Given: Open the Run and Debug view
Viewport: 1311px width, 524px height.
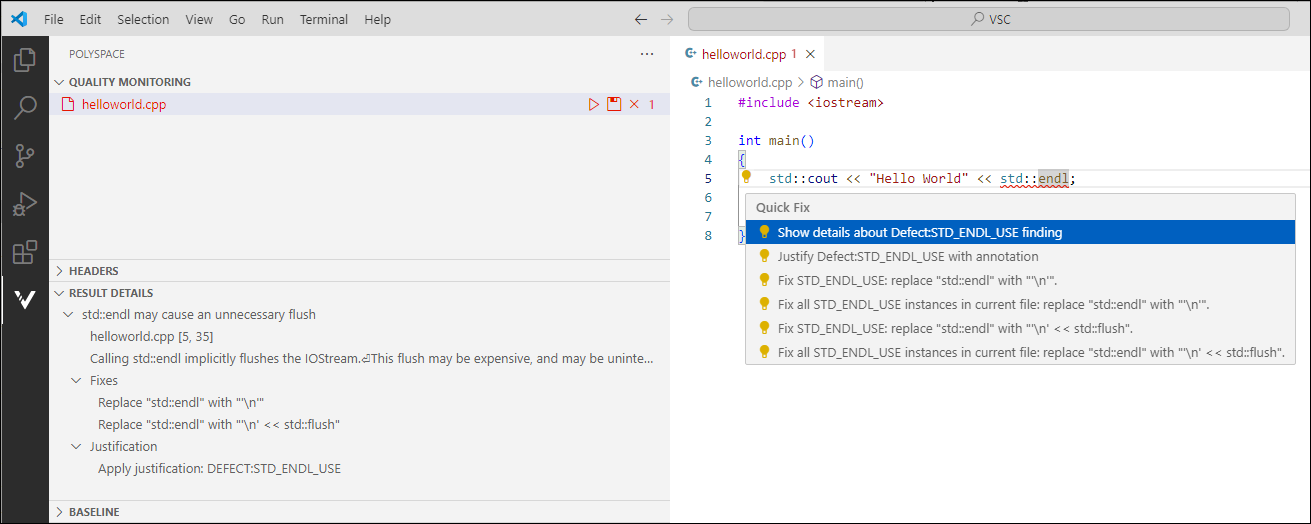Looking at the screenshot, I should point(24,203).
